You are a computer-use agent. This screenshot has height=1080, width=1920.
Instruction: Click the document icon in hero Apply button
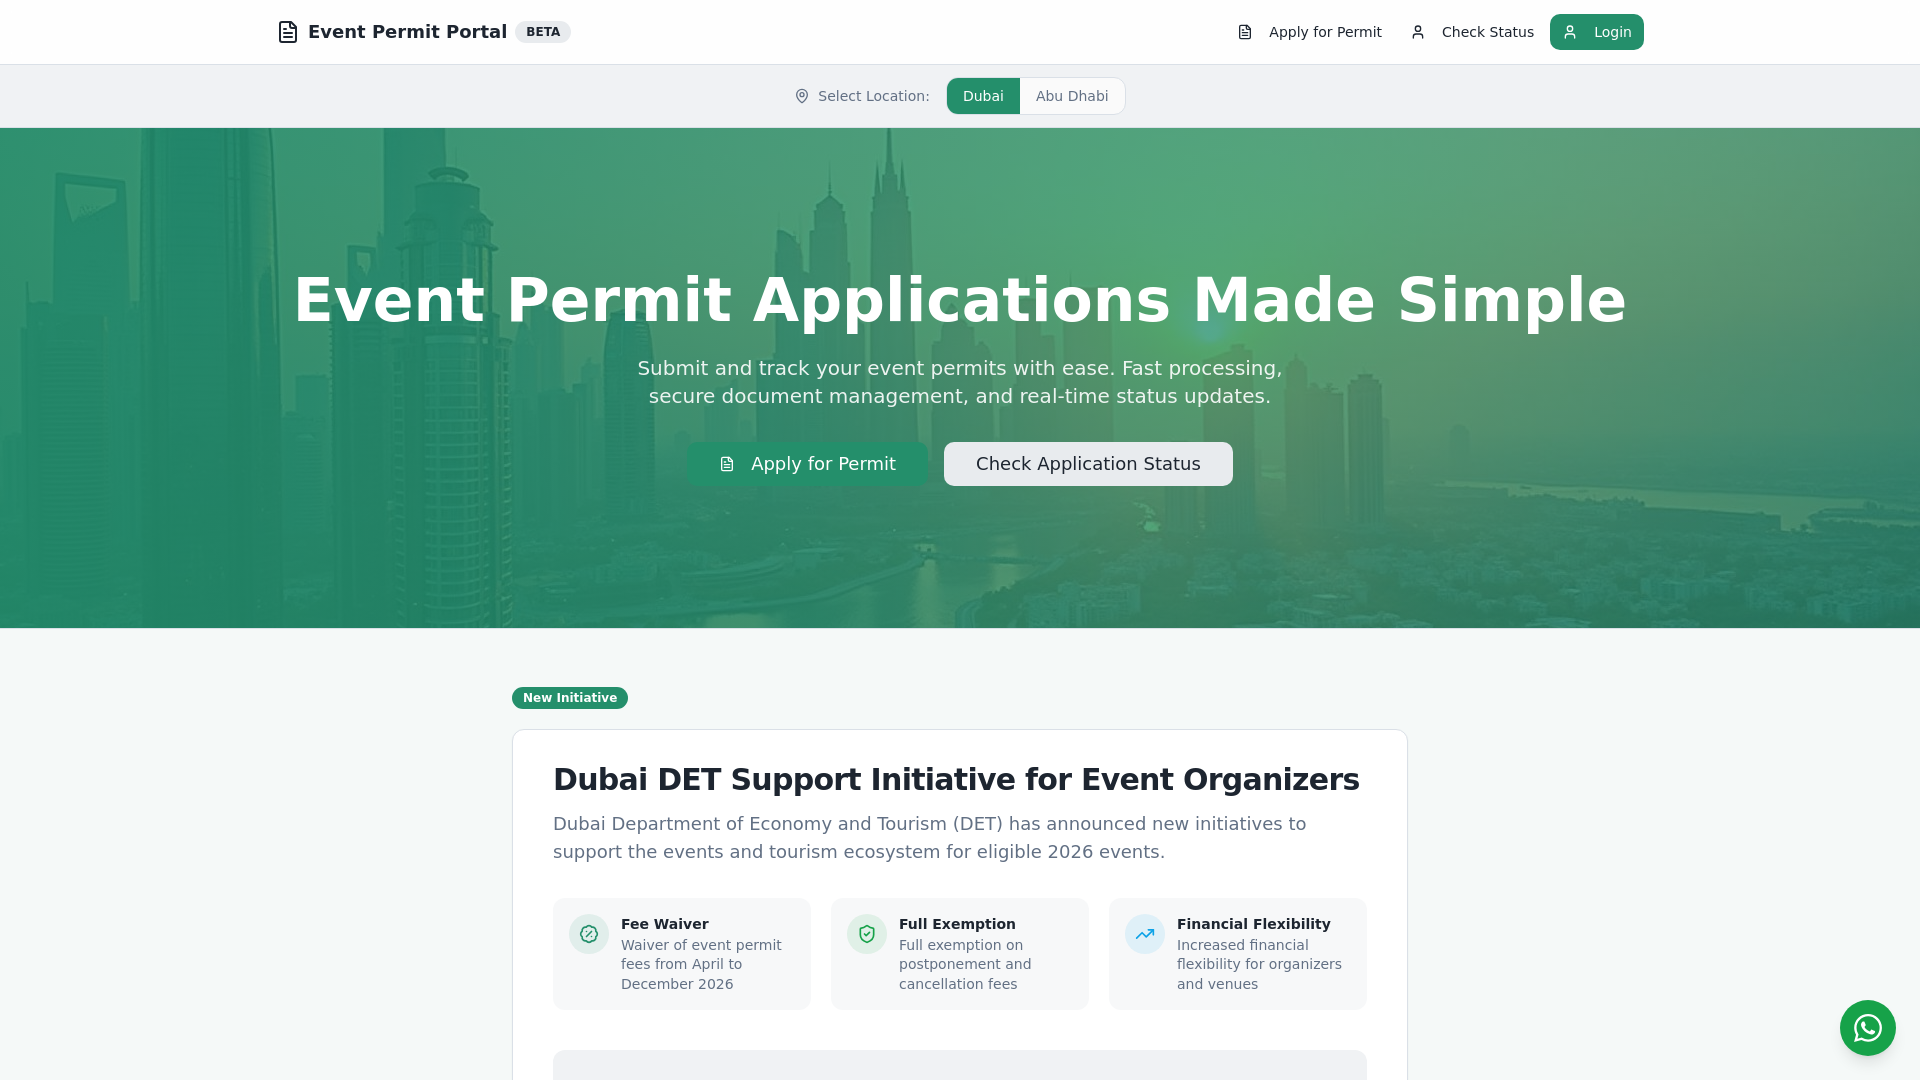point(727,464)
